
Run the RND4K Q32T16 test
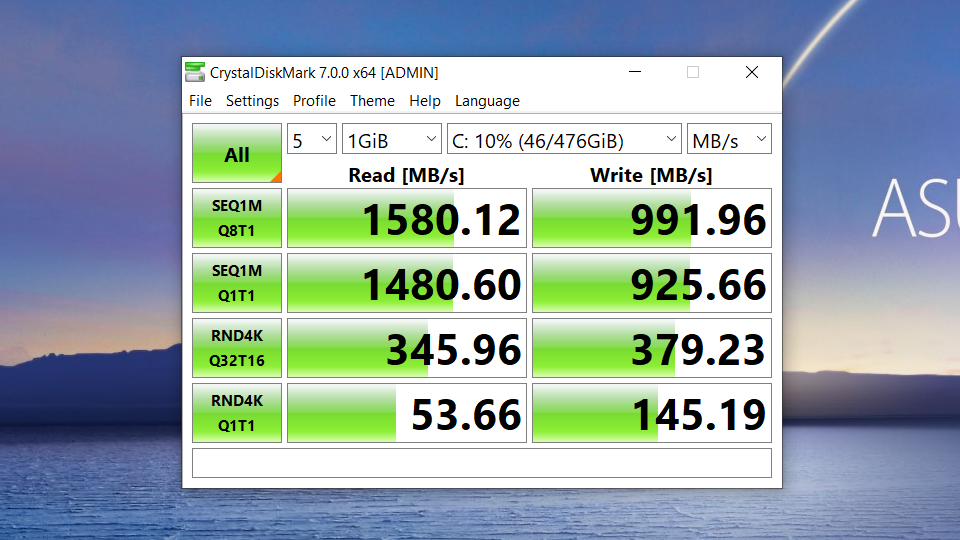(x=237, y=348)
